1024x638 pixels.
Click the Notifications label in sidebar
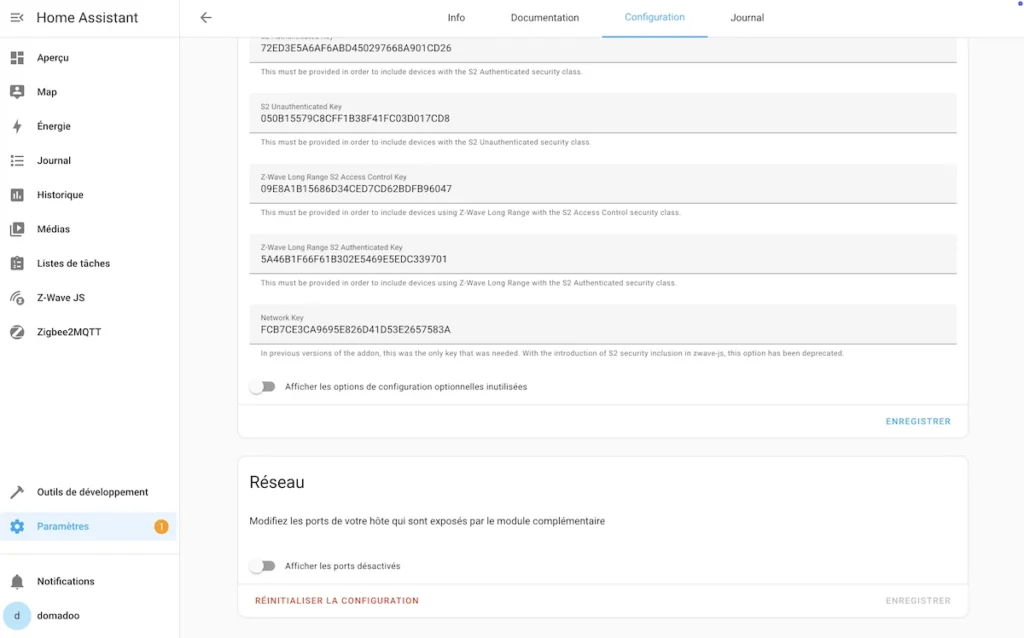tap(65, 581)
